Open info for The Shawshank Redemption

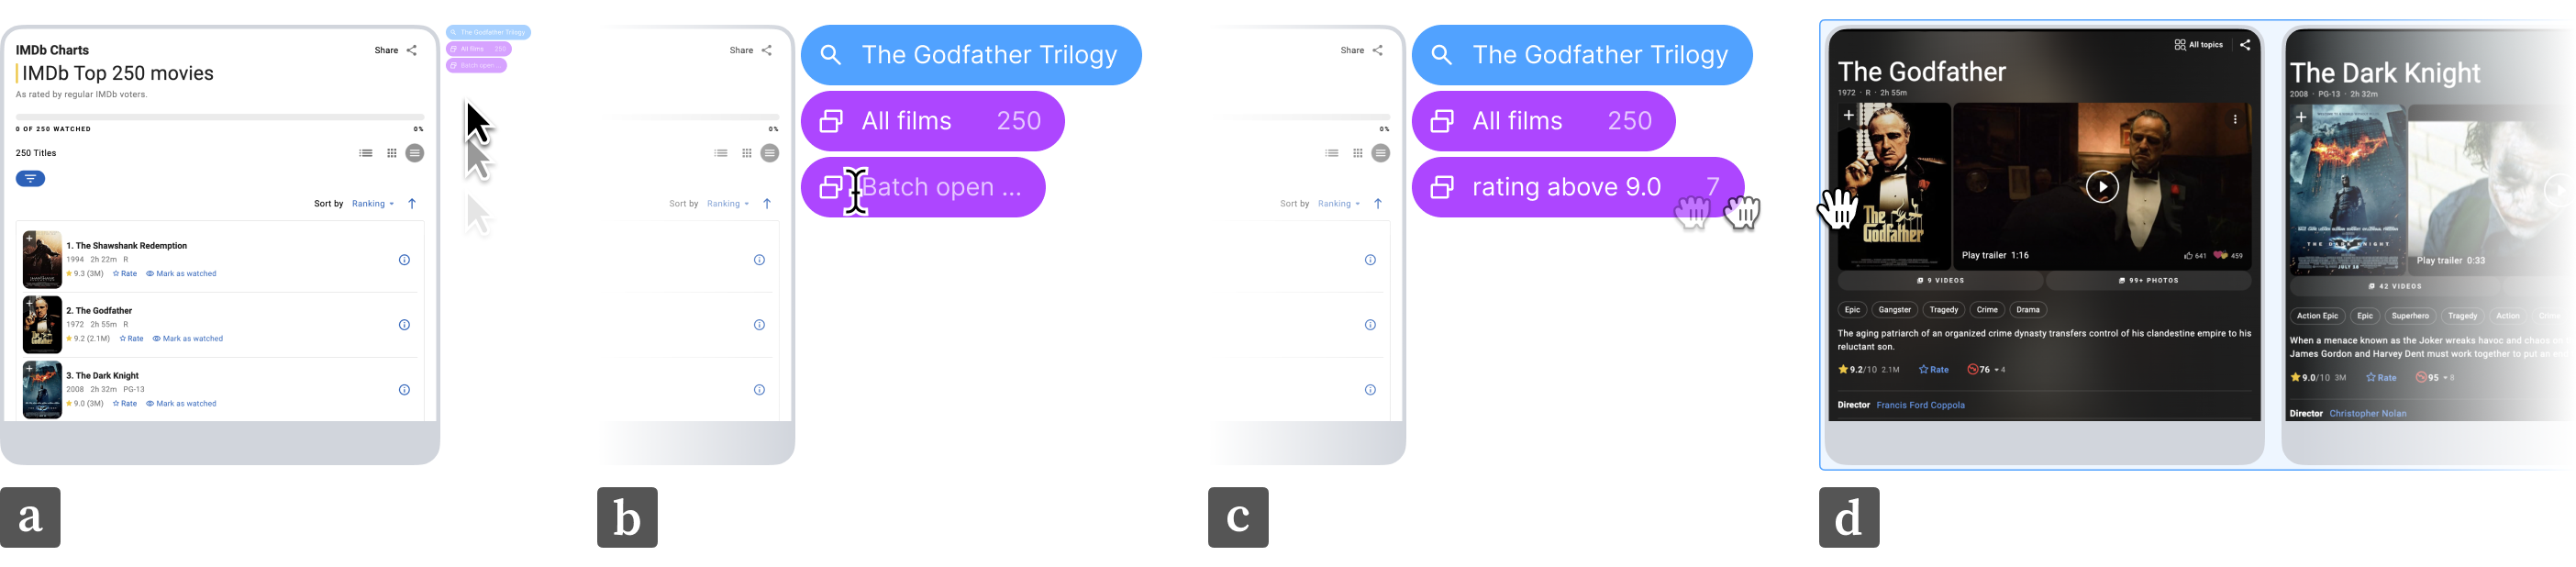tap(404, 260)
